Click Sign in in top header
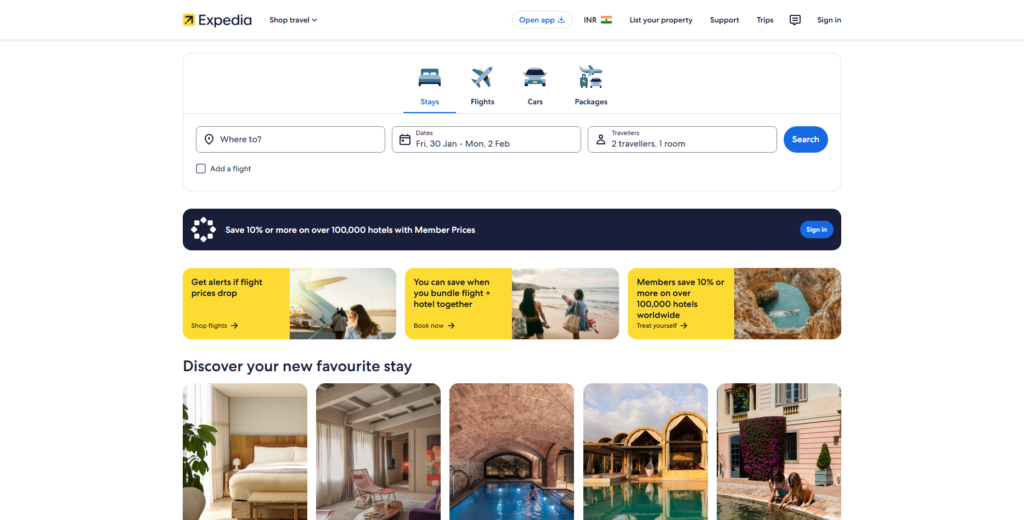This screenshot has width=1024, height=520. coord(829,20)
